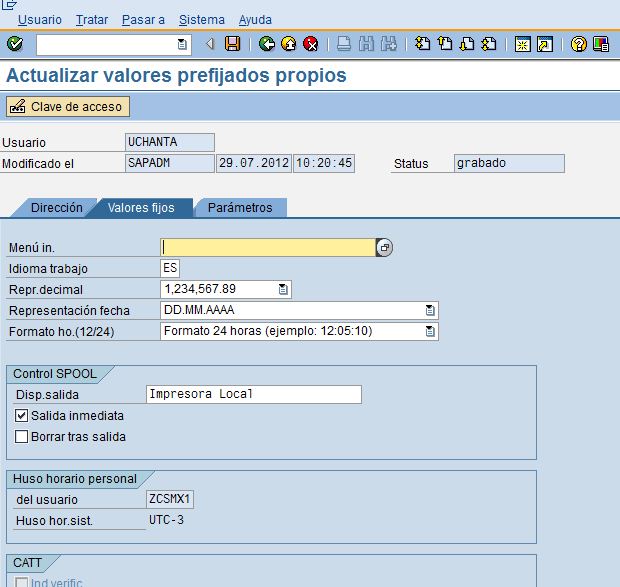The height and width of the screenshot is (587, 620).
Task: Open search help for Menú in.
Action: point(384,248)
